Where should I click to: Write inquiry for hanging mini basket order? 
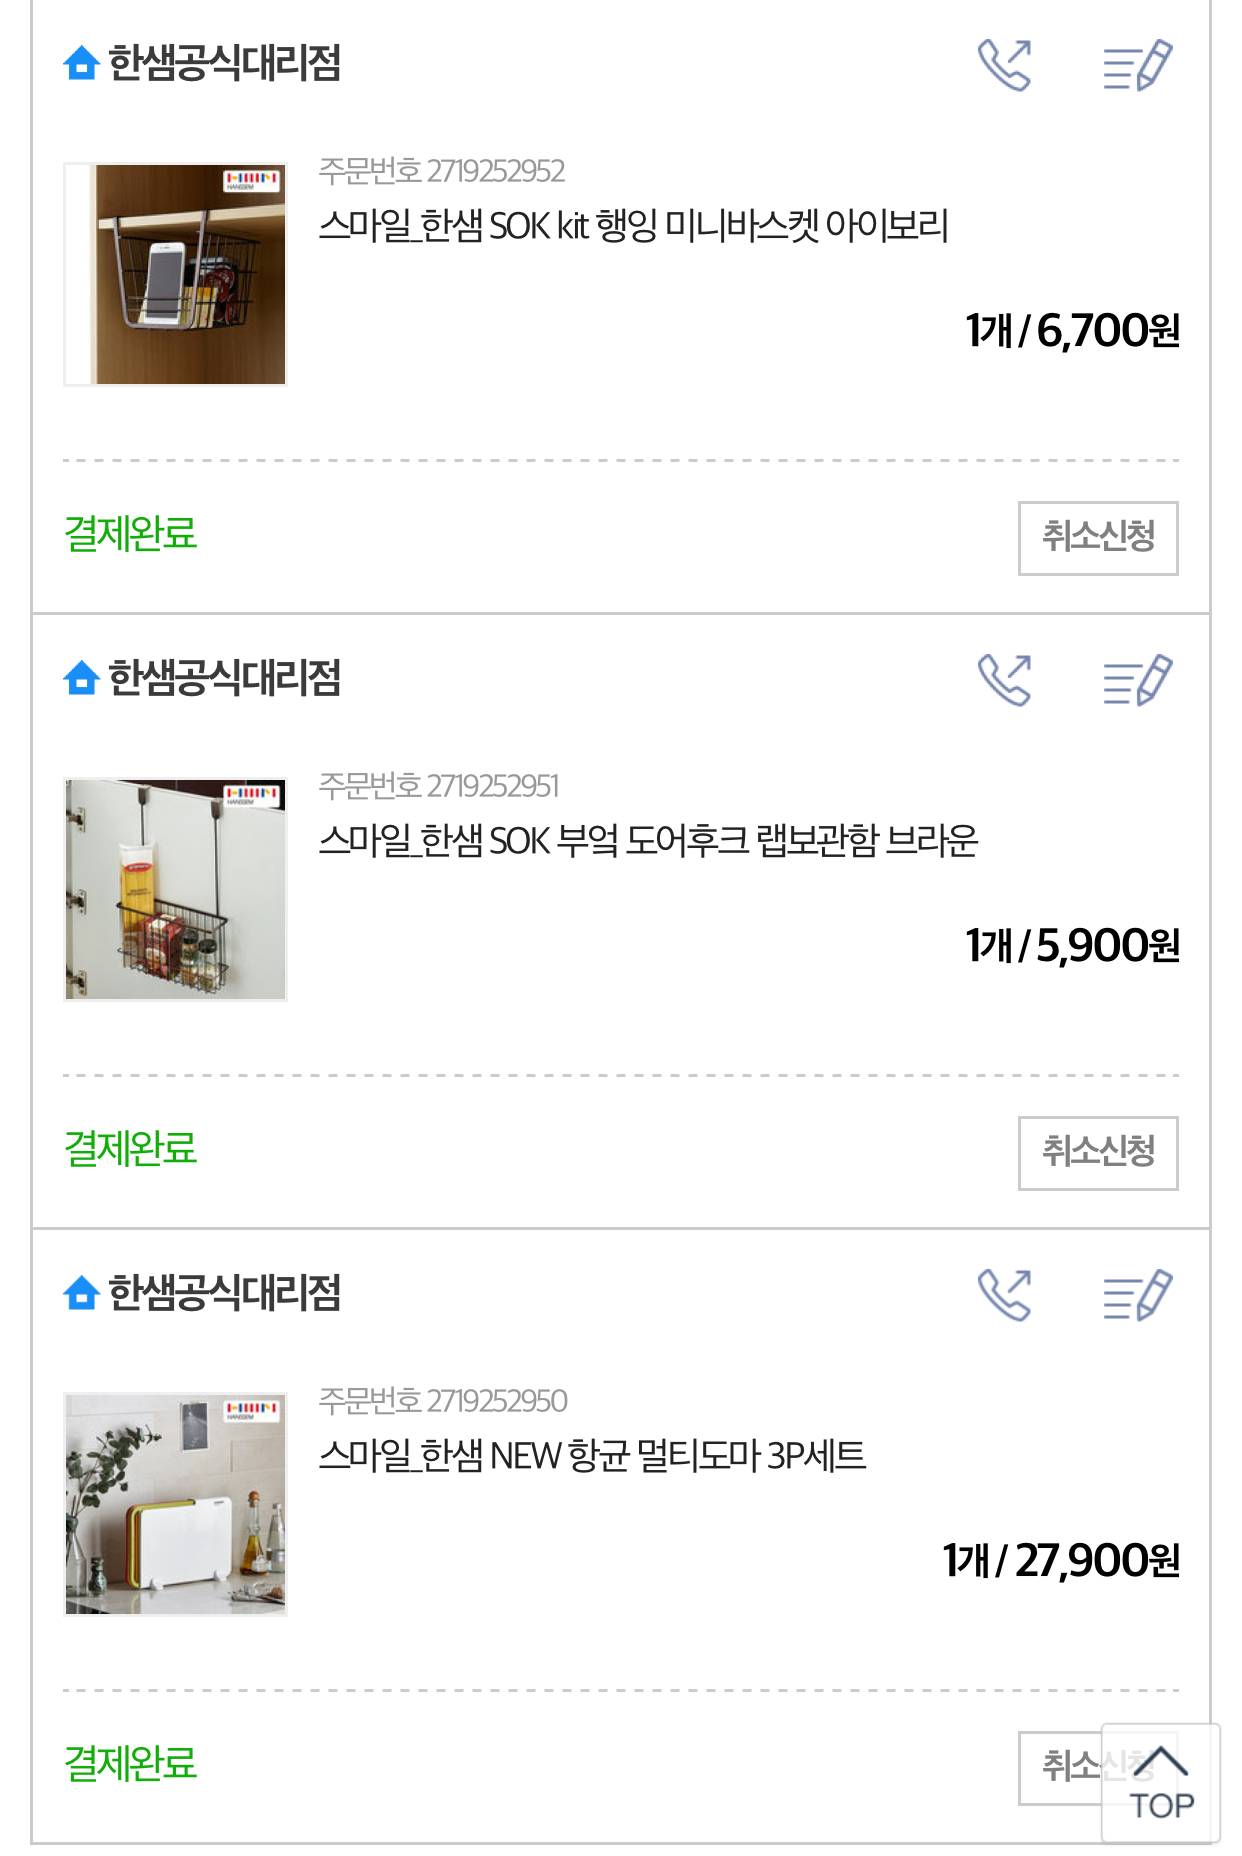click(x=1137, y=65)
